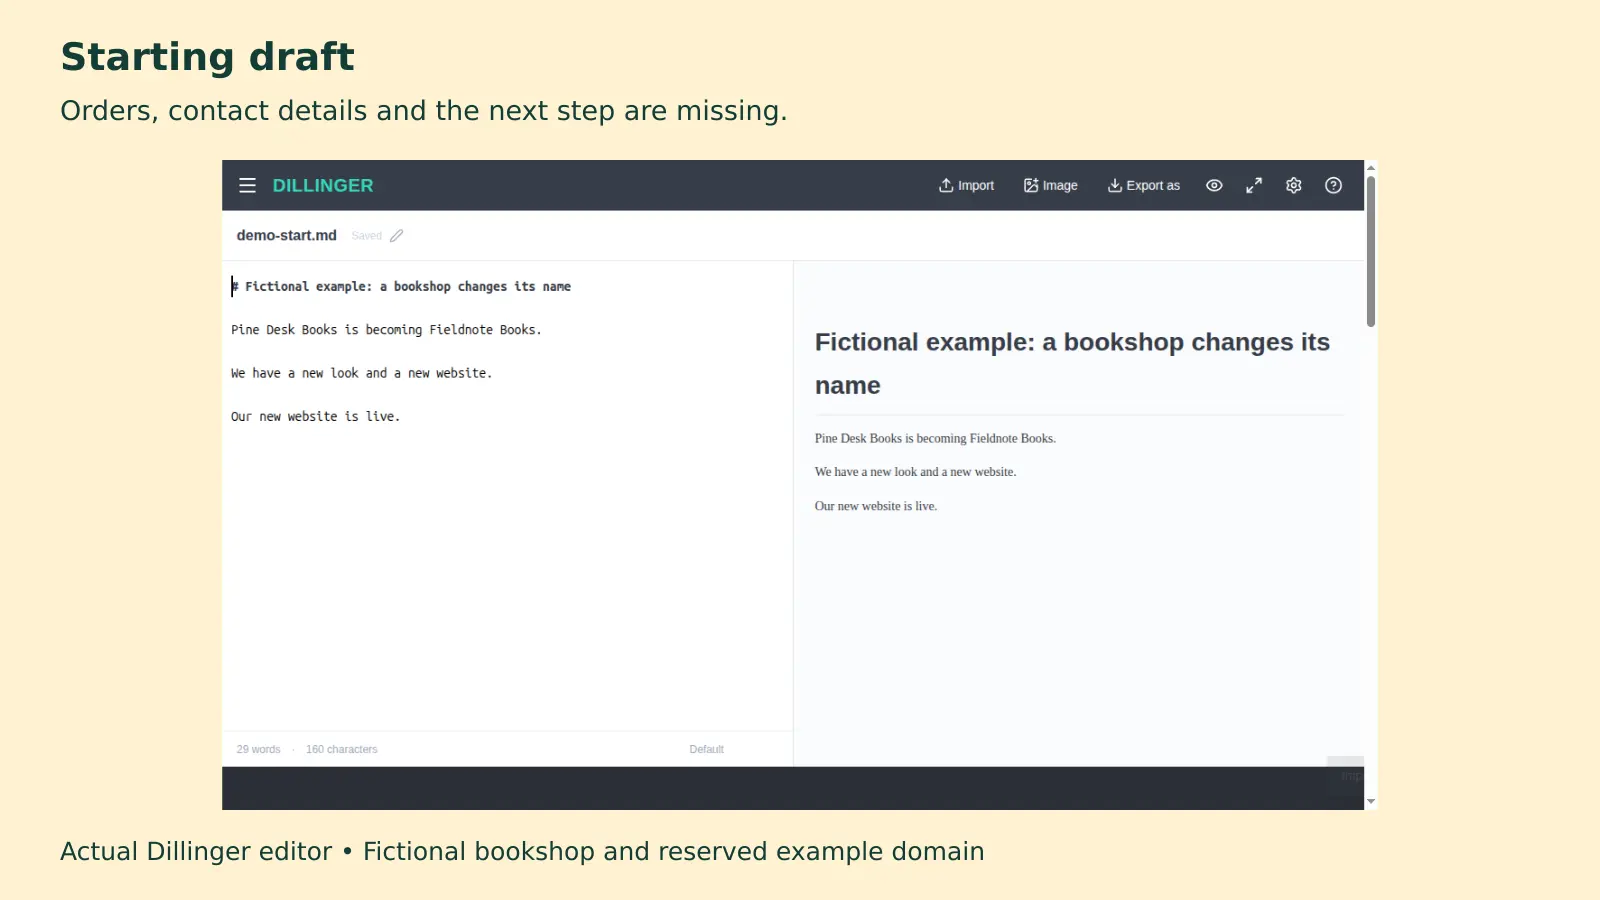The width and height of the screenshot is (1600, 900).
Task: Click the vertical scrollbar thumb
Action: pos(1371,251)
